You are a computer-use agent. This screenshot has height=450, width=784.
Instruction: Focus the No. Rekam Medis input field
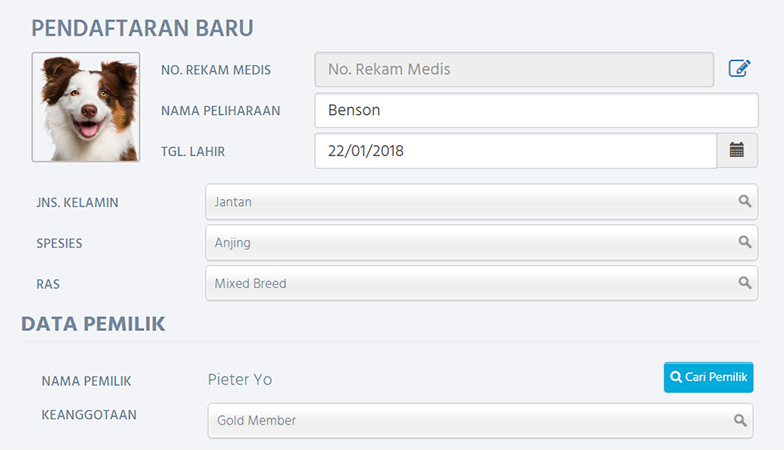513,70
